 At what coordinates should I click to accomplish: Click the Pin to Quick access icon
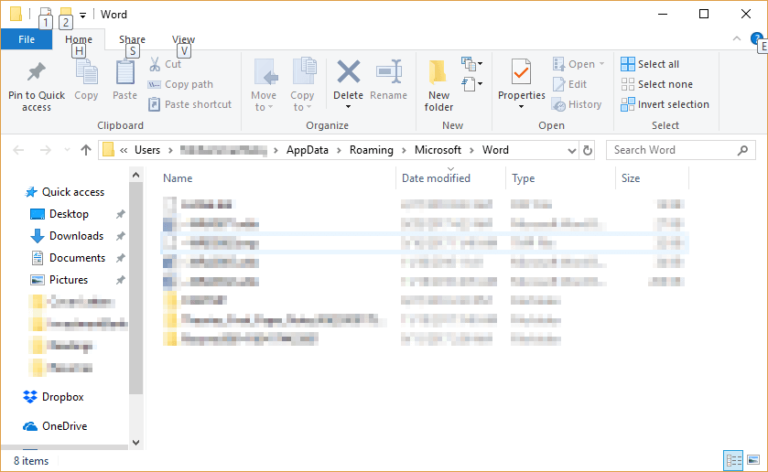pos(36,72)
